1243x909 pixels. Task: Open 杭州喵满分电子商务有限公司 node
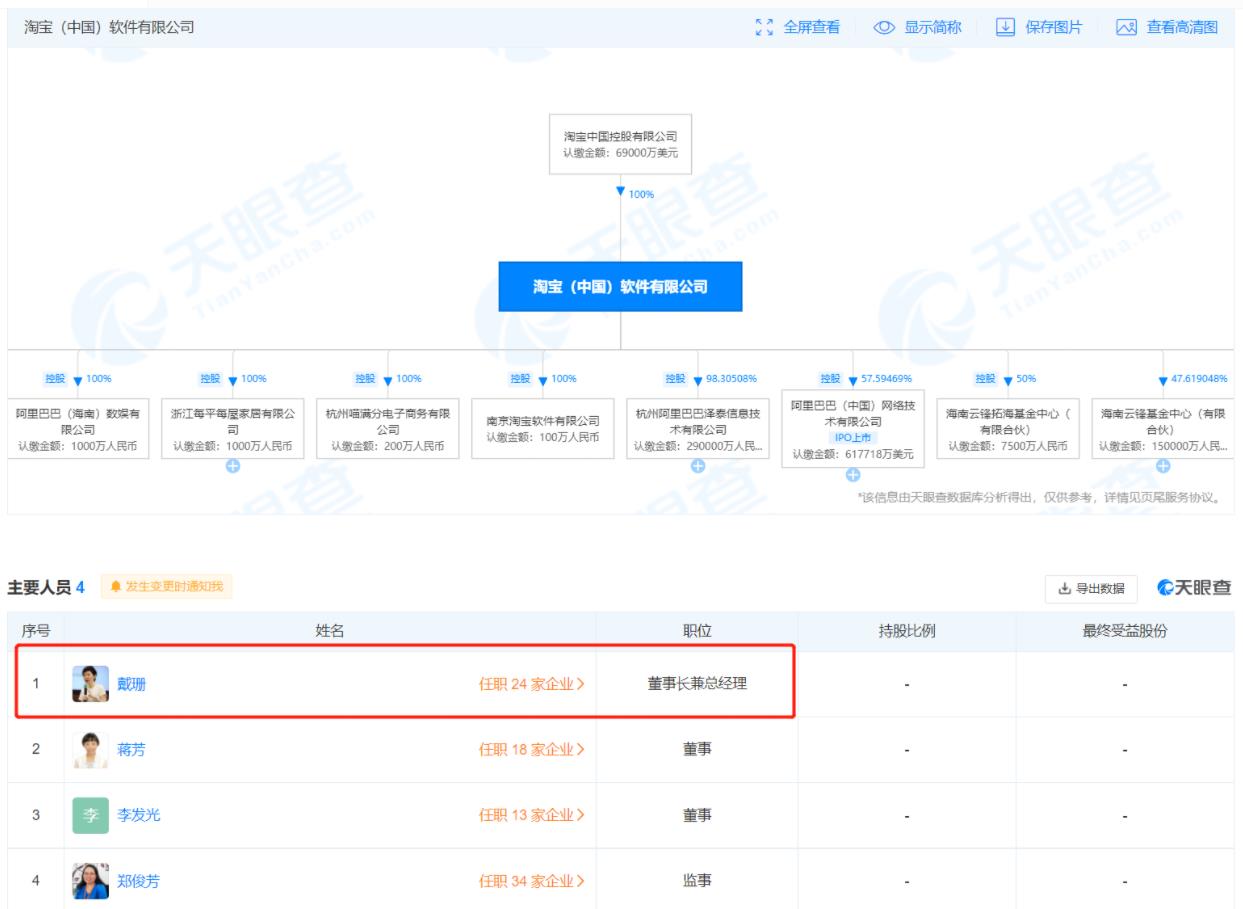point(387,430)
